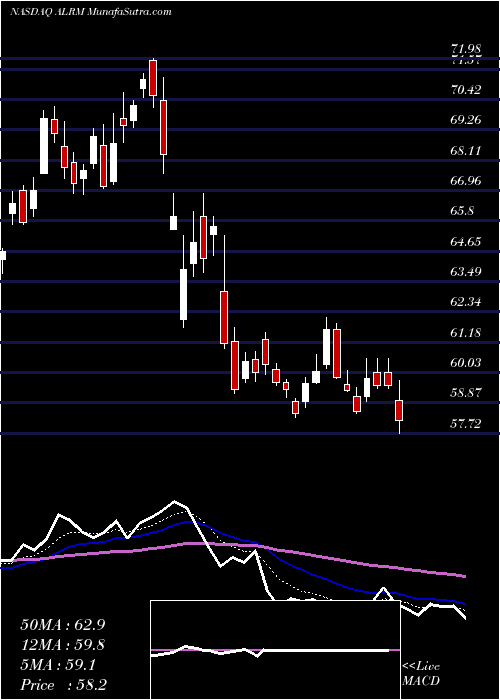Click the tallest red candle at the chart peak
Image resolution: width=500 pixels, height=700 pixels.
pyautogui.click(x=153, y=78)
